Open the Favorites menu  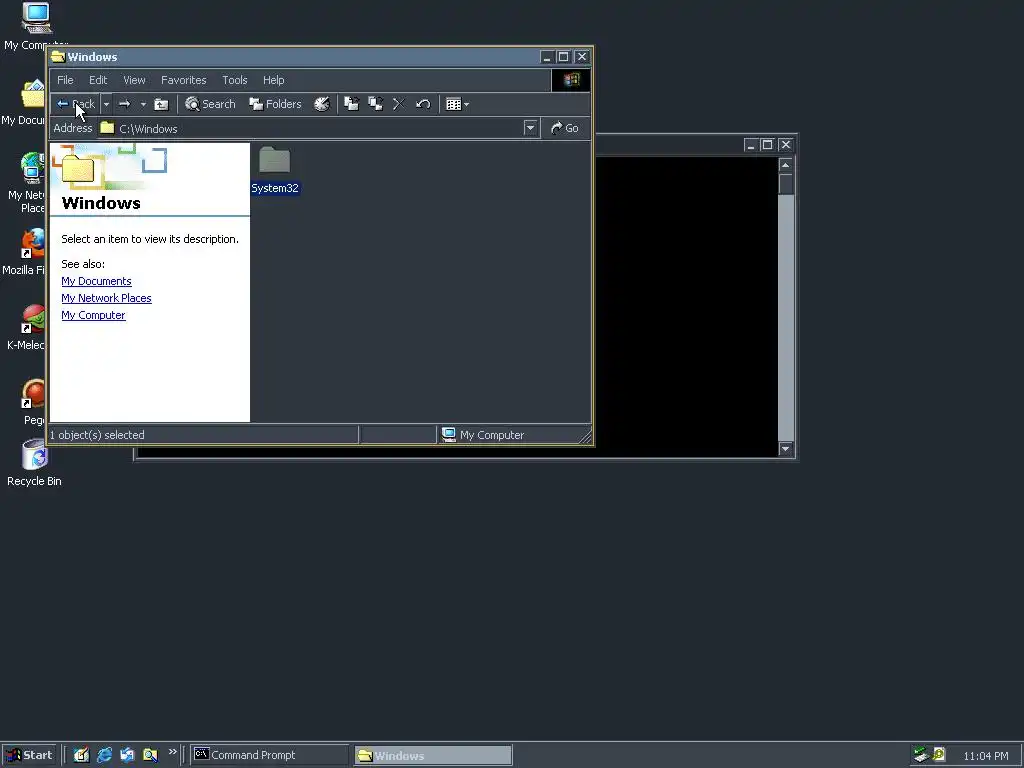(x=184, y=80)
